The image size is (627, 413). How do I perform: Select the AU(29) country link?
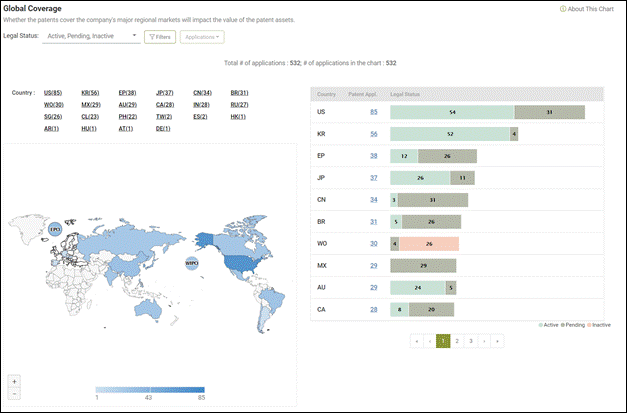(128, 105)
